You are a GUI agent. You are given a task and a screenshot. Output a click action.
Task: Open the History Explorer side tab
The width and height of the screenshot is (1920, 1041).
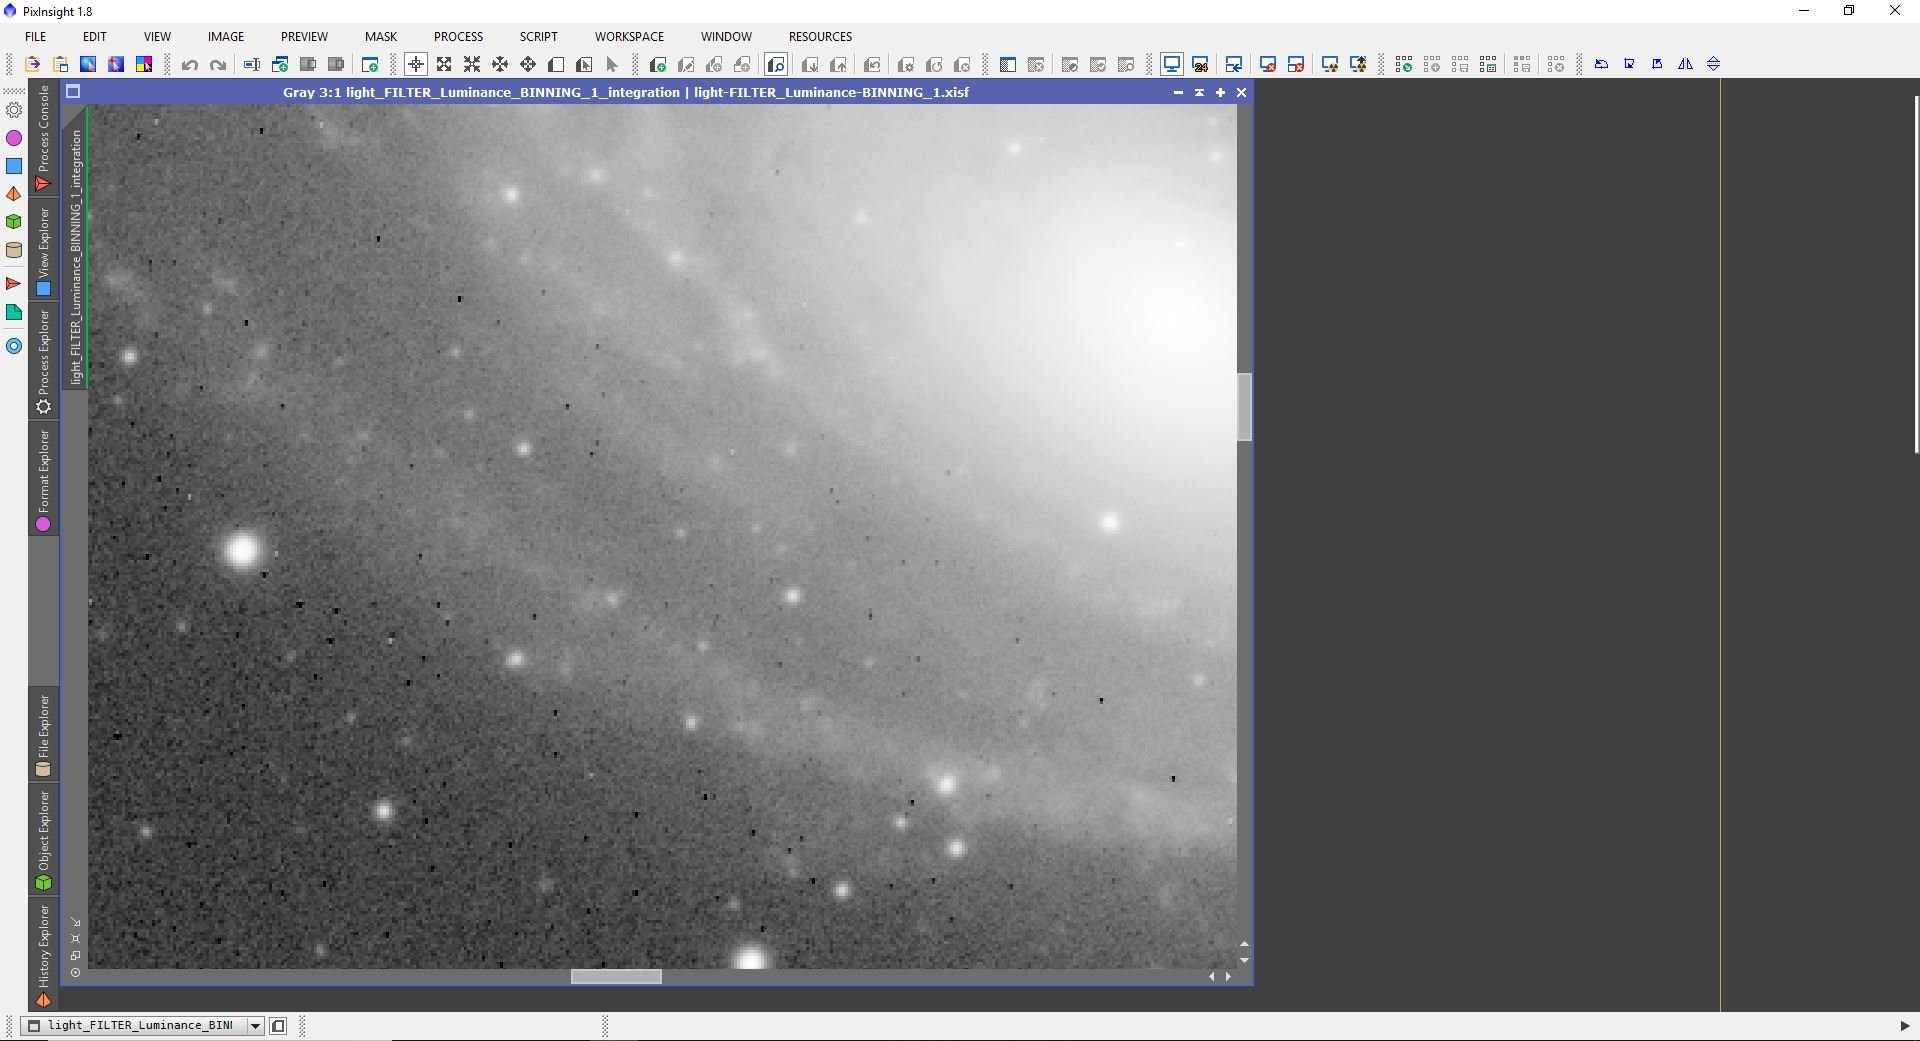[x=43, y=955]
